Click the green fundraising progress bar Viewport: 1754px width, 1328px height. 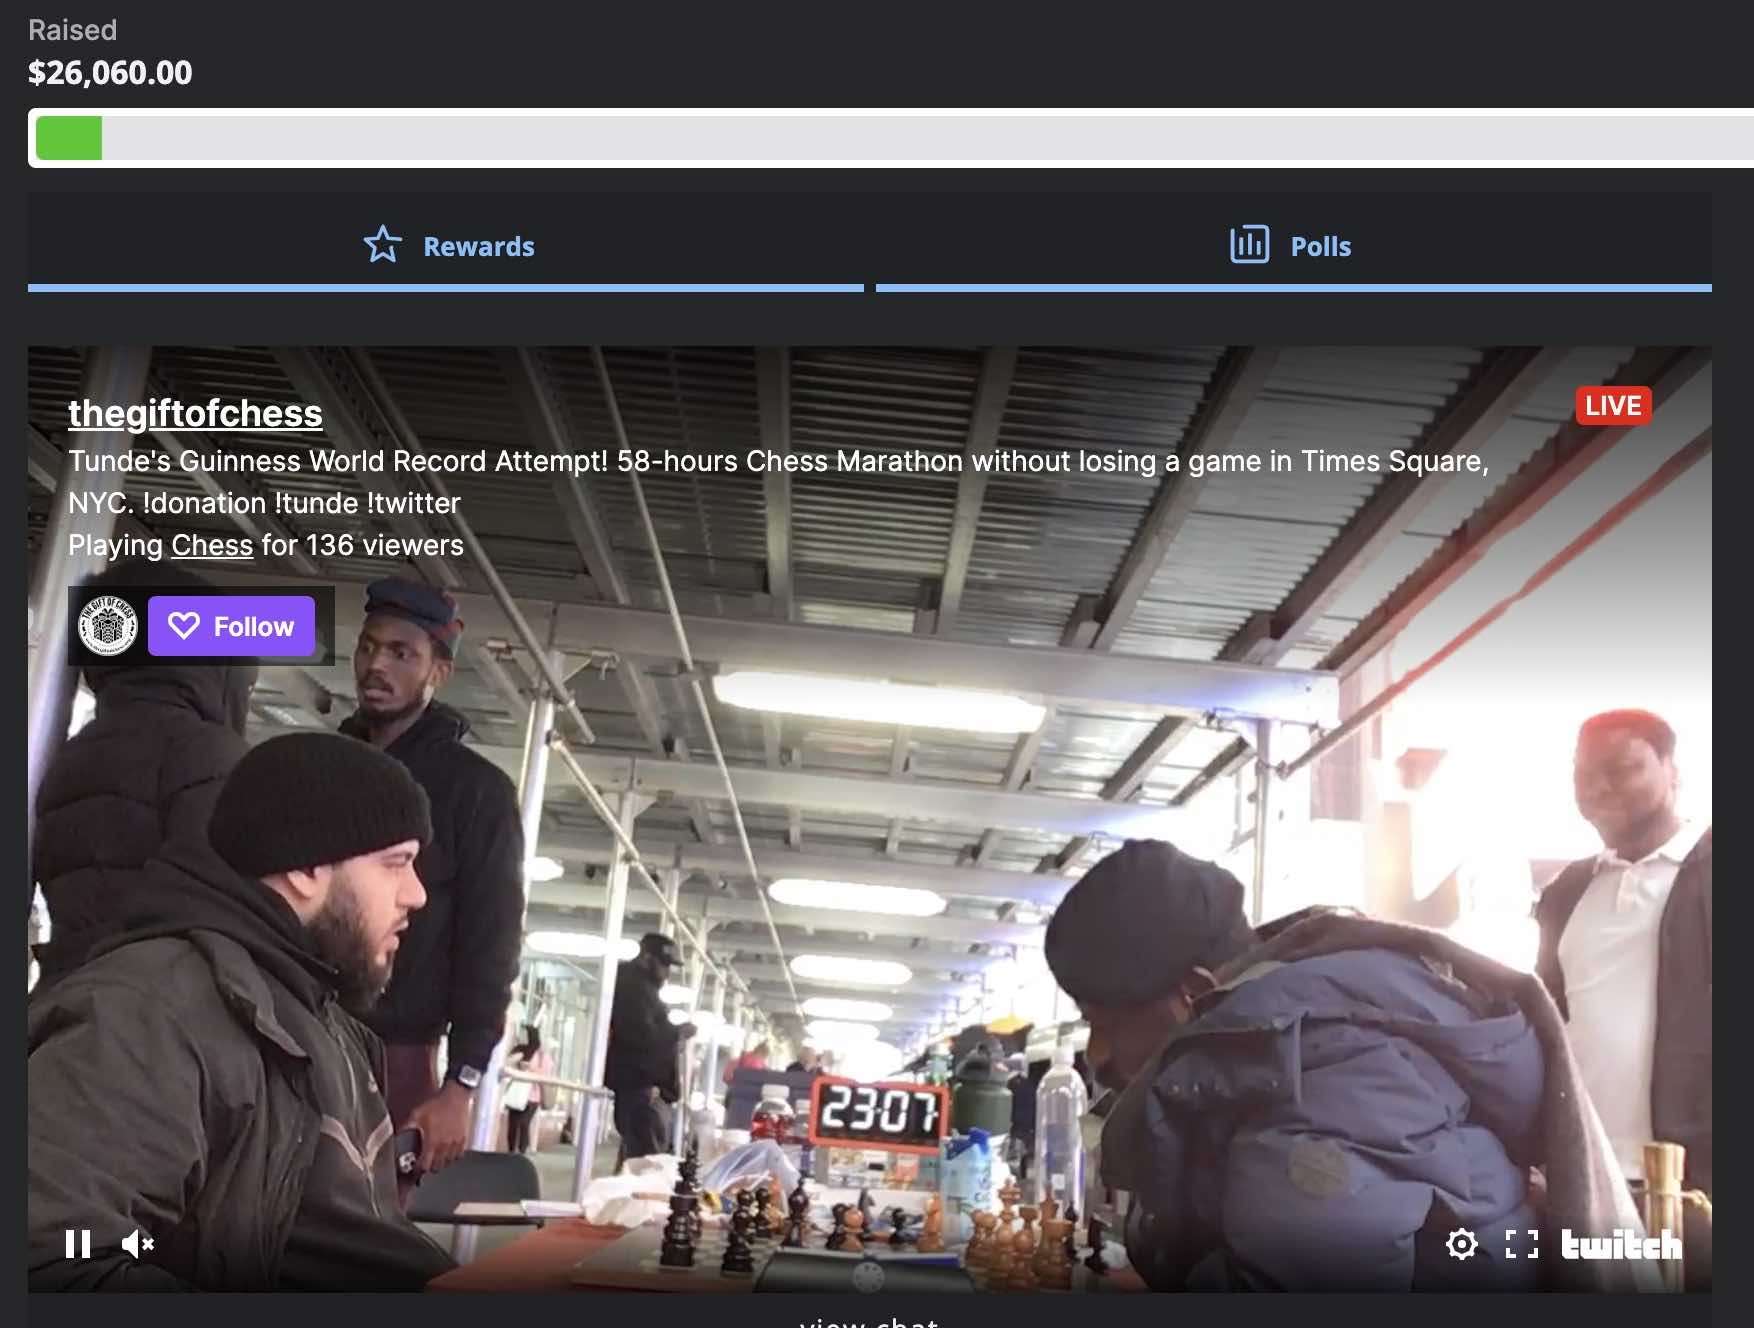pos(69,138)
